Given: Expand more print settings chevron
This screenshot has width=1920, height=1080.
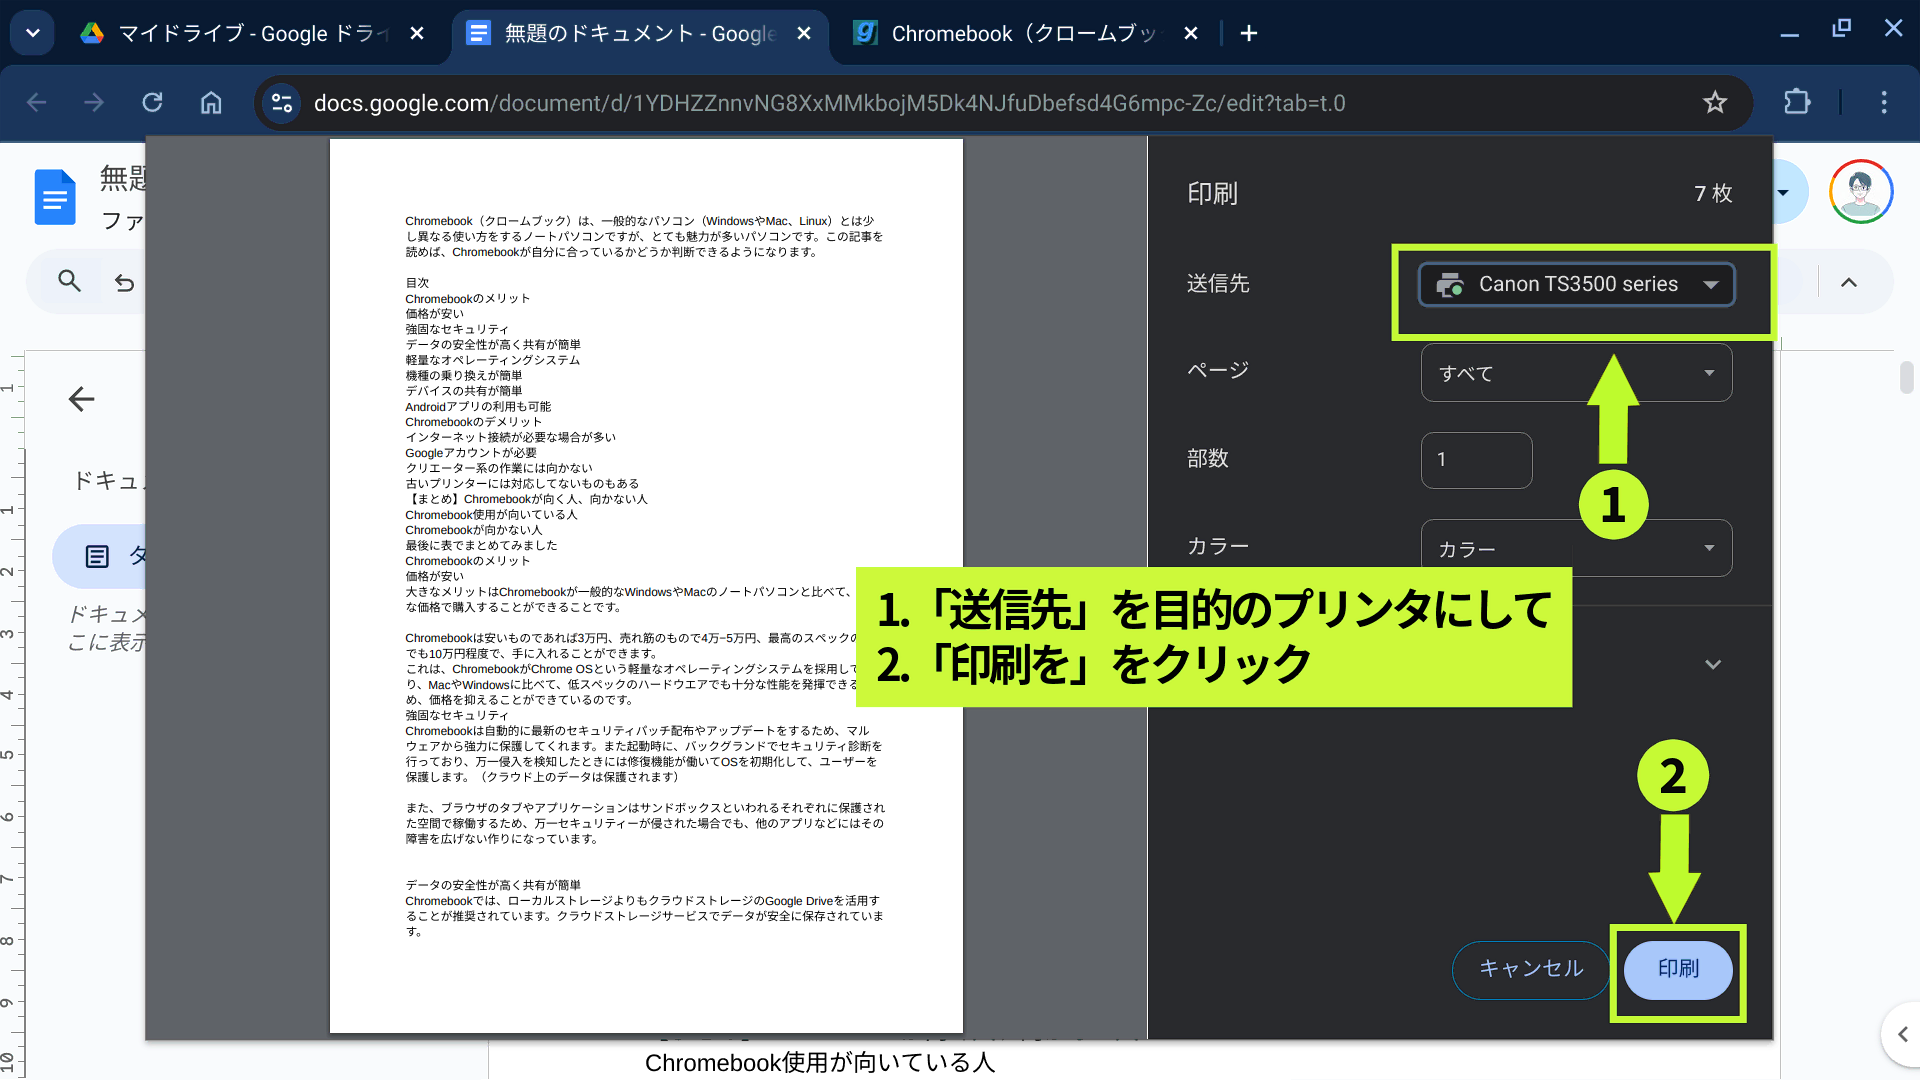Looking at the screenshot, I should 1713,664.
